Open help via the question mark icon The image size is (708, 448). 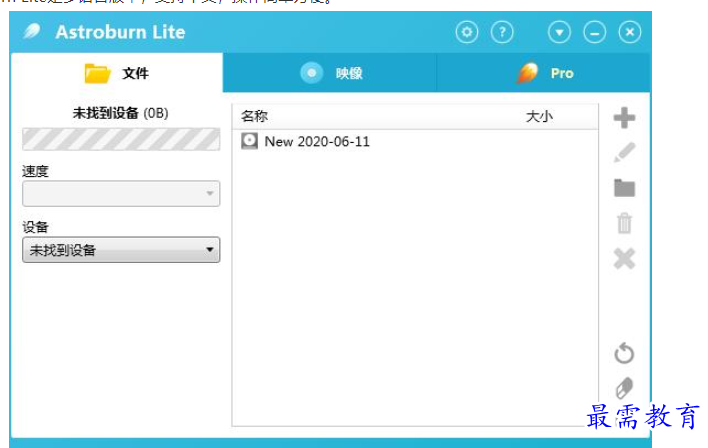[x=502, y=32]
